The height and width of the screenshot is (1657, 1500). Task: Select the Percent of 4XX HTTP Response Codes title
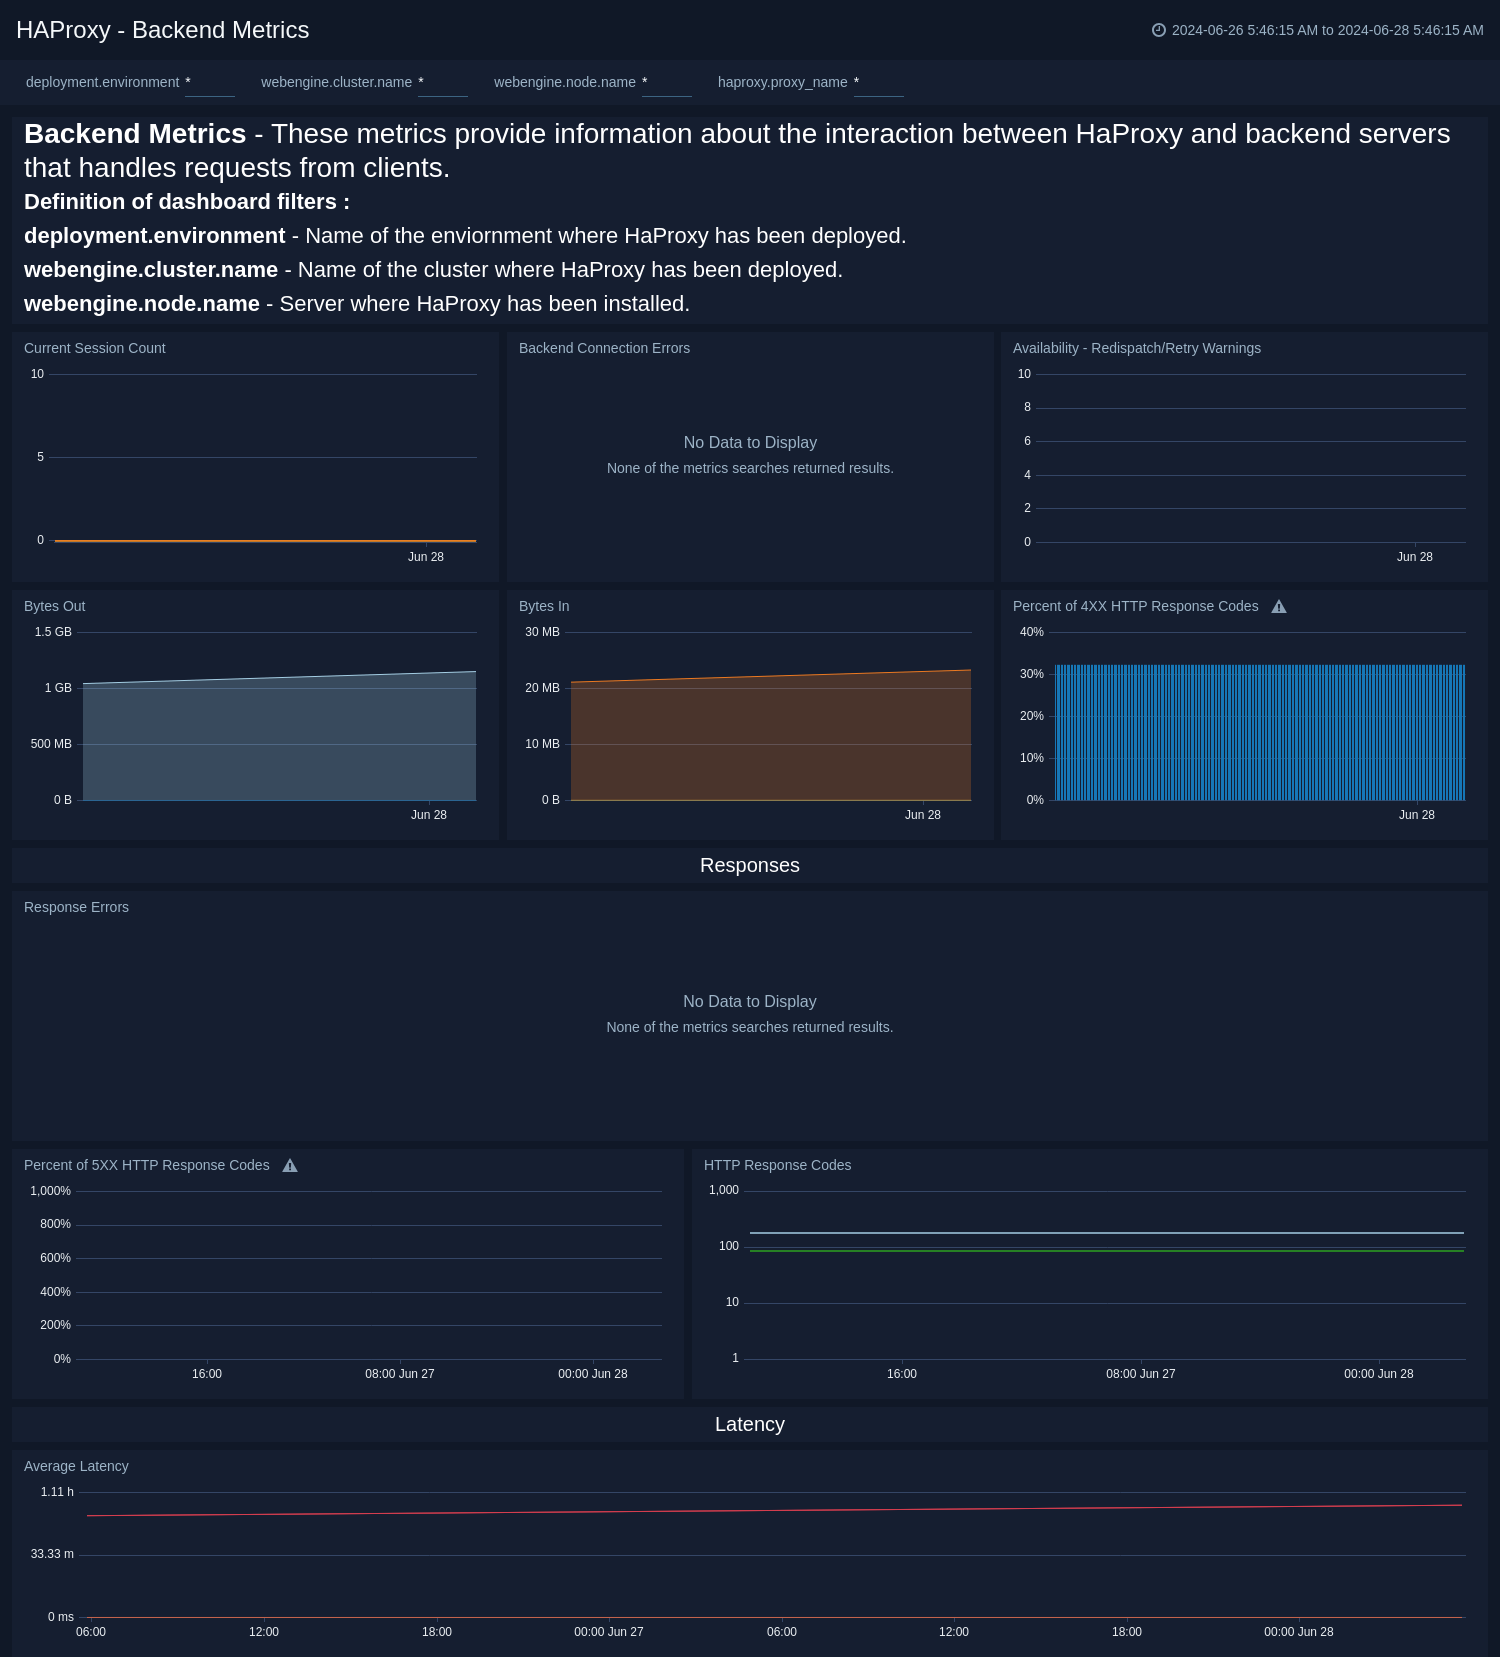[1136, 606]
